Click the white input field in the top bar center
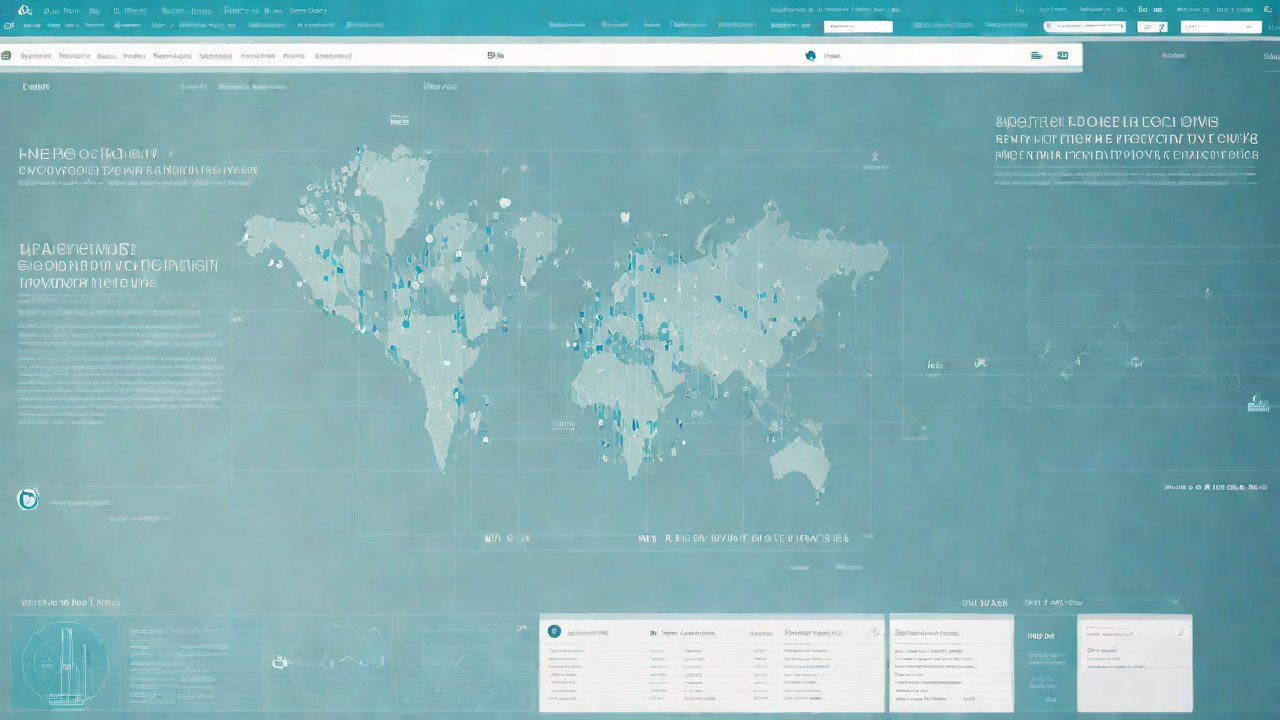Screen dimensions: 1280x720 (858, 26)
